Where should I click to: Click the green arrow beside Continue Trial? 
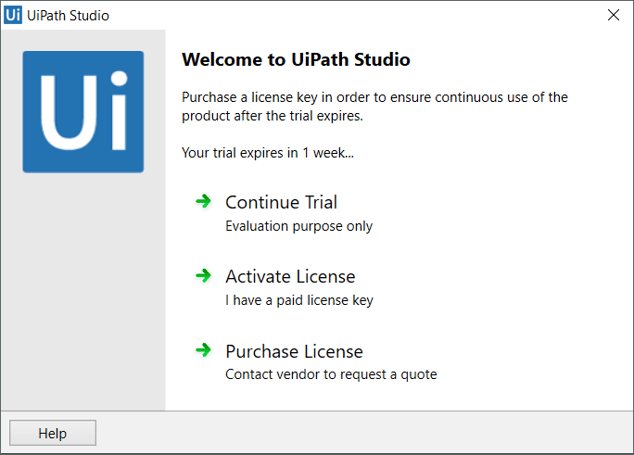pyautogui.click(x=203, y=201)
